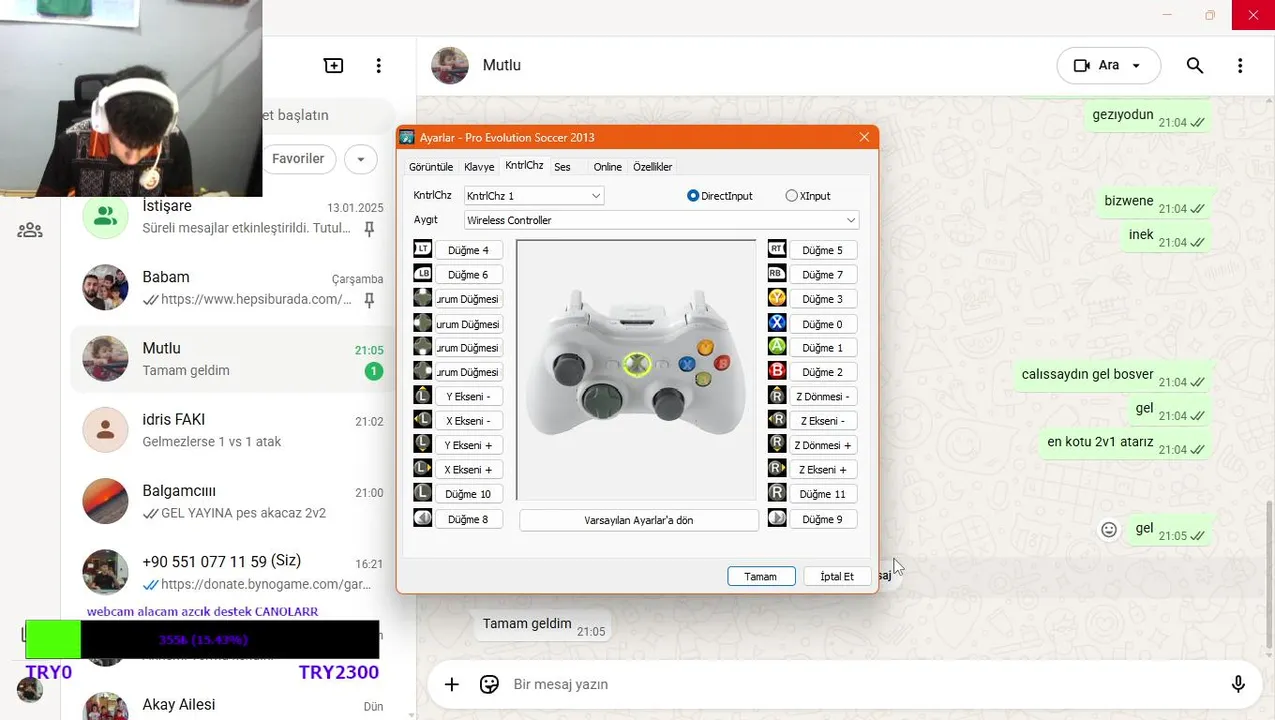Image resolution: width=1275 pixels, height=720 pixels.
Task: Open the +90 551 077 11 59 chat
Action: [232, 573]
